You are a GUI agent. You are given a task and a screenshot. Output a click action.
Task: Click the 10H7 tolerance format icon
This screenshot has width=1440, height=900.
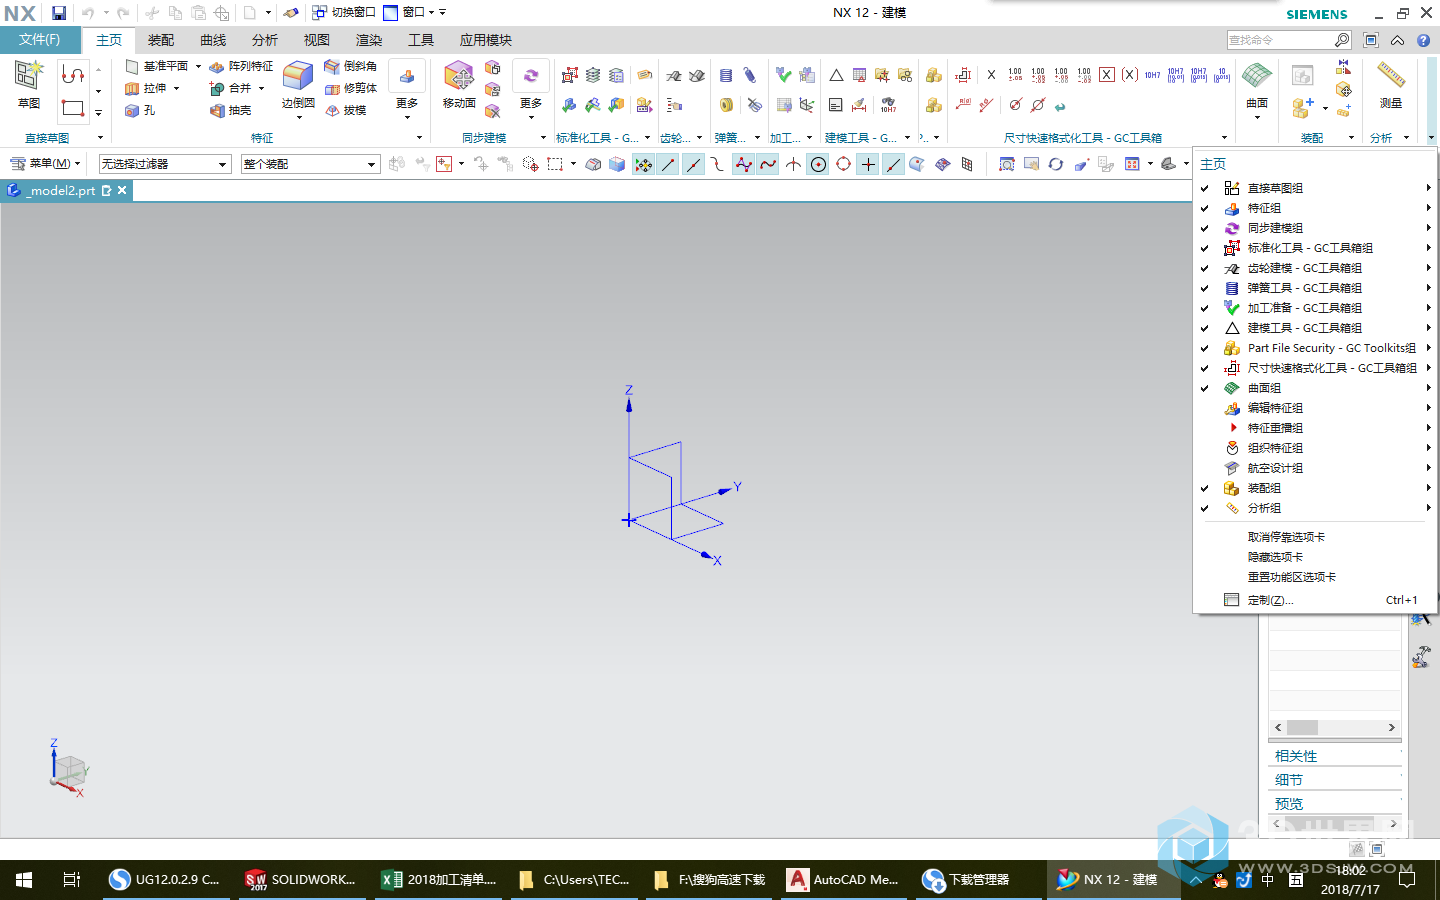coord(1153,75)
